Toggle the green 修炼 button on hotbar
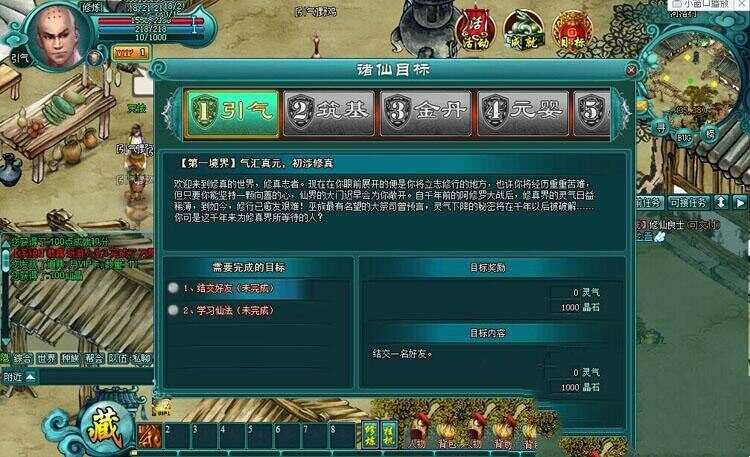Viewport: 750px width, 457px height. tap(369, 435)
